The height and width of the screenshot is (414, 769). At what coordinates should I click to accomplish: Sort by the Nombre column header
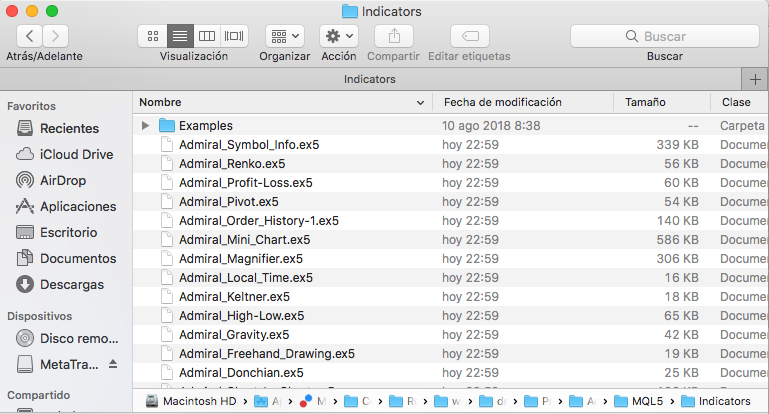coord(282,102)
